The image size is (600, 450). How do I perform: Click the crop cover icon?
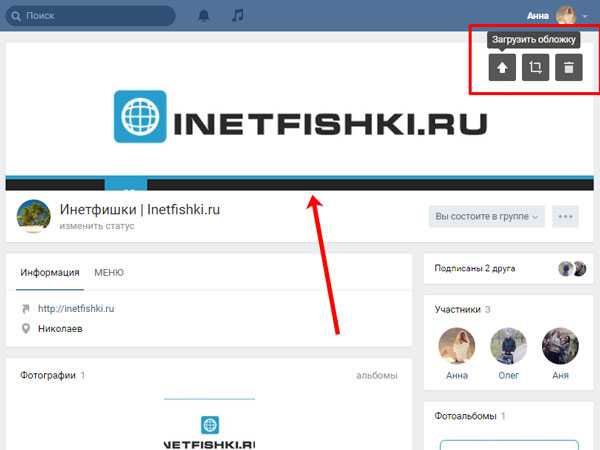tap(535, 67)
